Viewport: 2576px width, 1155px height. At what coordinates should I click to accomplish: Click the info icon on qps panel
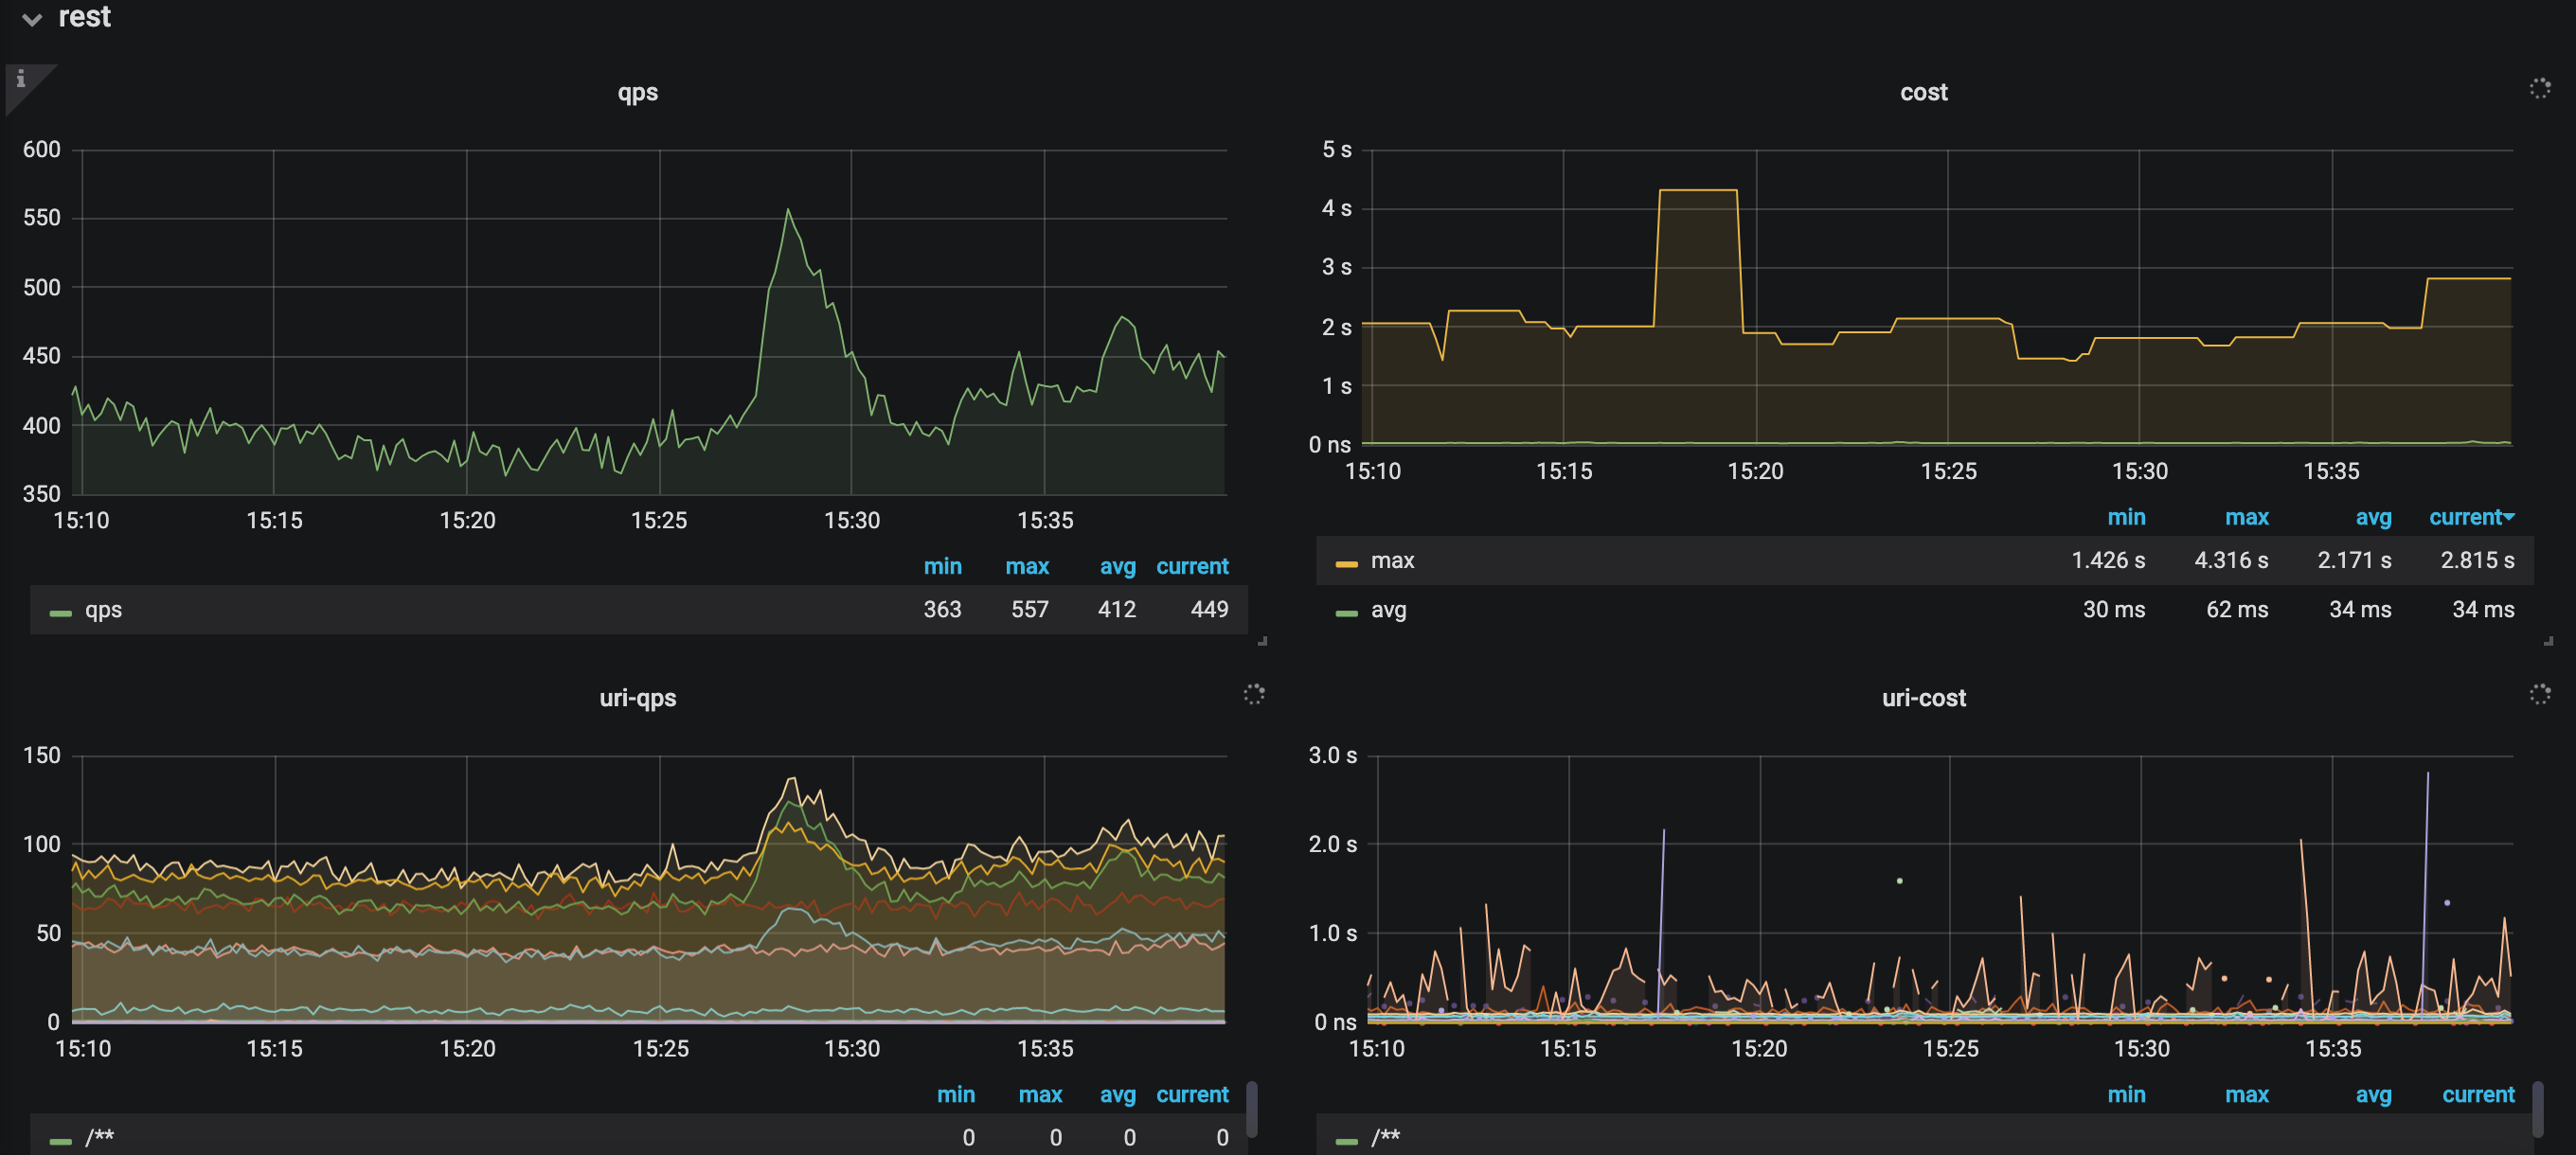coord(20,79)
